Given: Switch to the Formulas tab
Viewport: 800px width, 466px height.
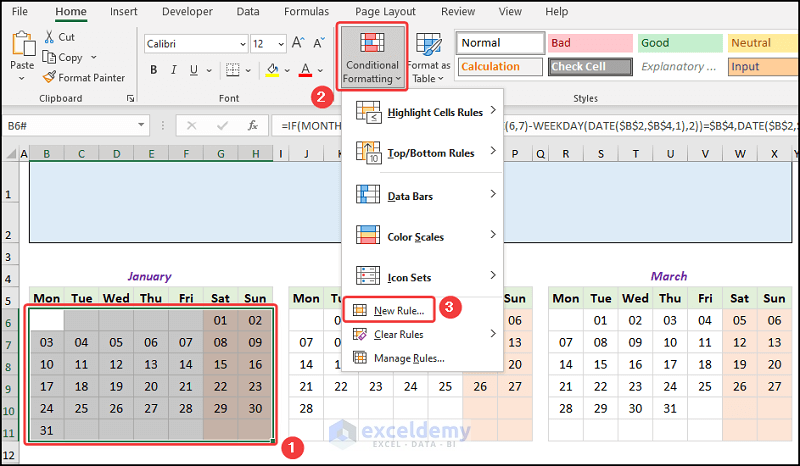Looking at the screenshot, I should [x=307, y=11].
